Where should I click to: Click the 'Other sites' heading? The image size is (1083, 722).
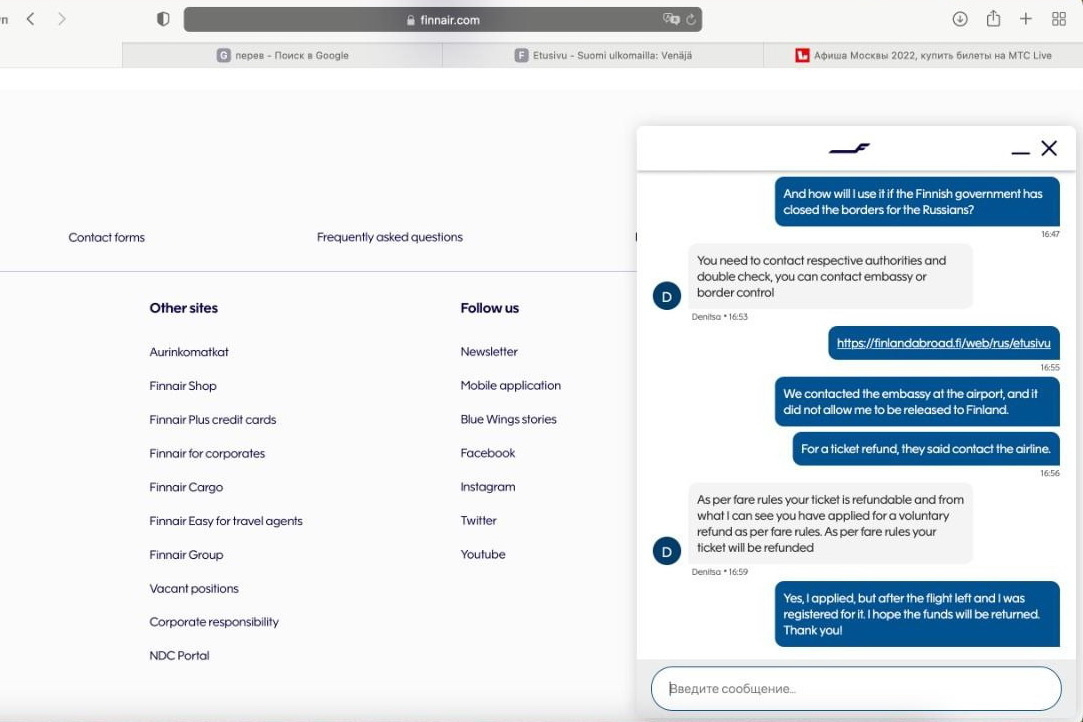pyautogui.click(x=184, y=308)
